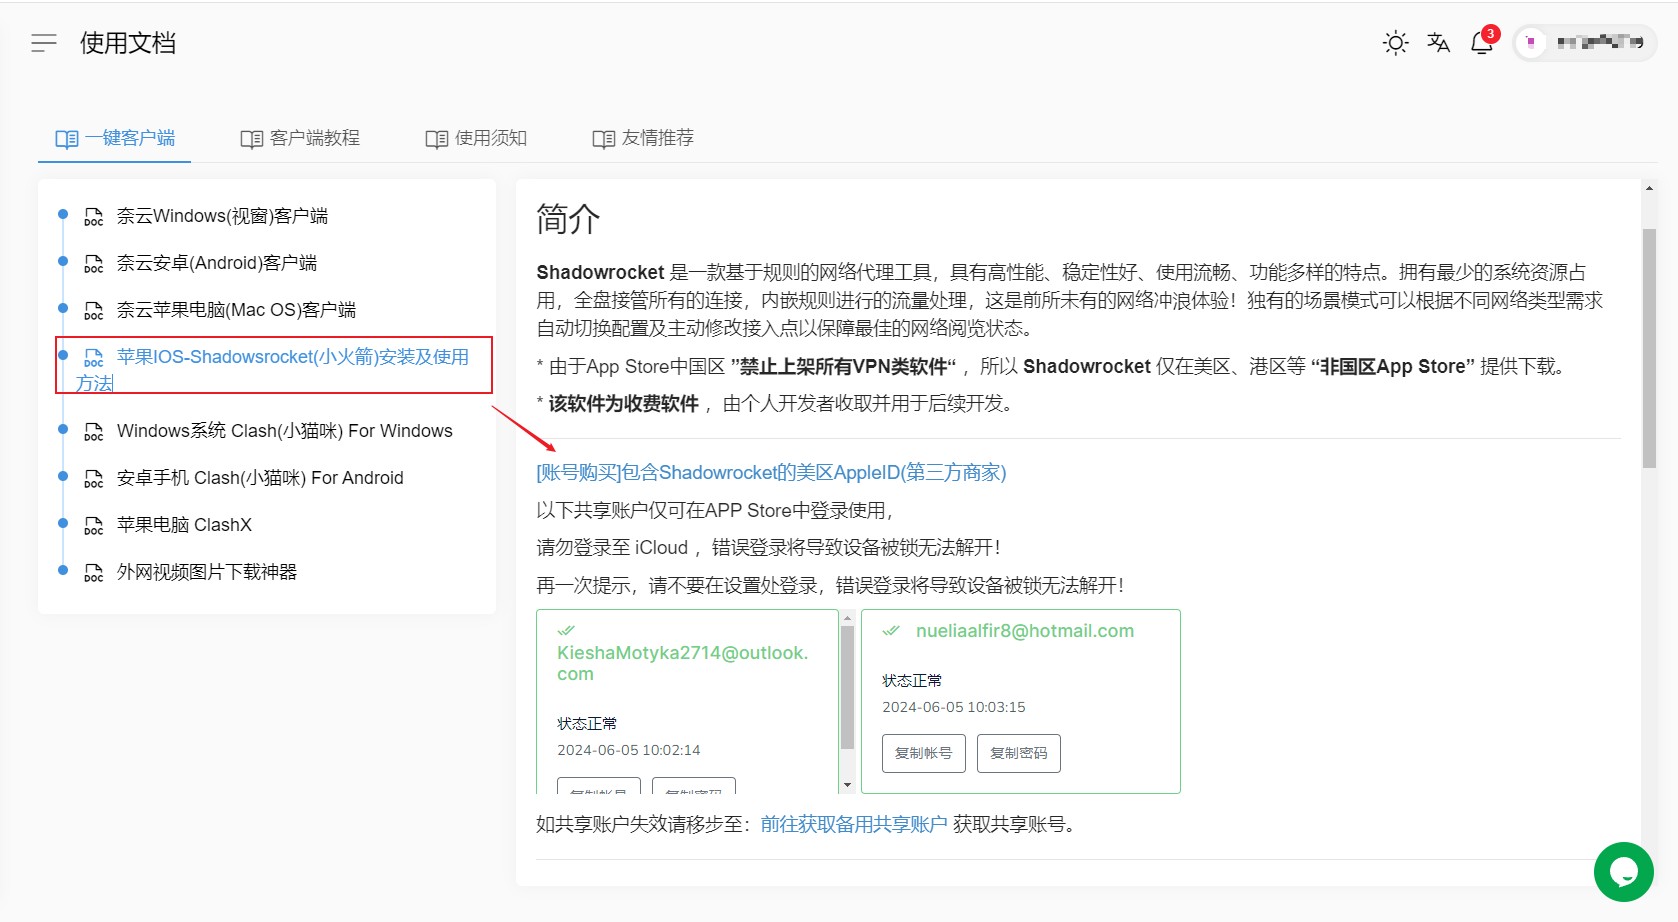The height and width of the screenshot is (922, 1678).
Task: Switch theme using the sun icon
Action: point(1395,43)
